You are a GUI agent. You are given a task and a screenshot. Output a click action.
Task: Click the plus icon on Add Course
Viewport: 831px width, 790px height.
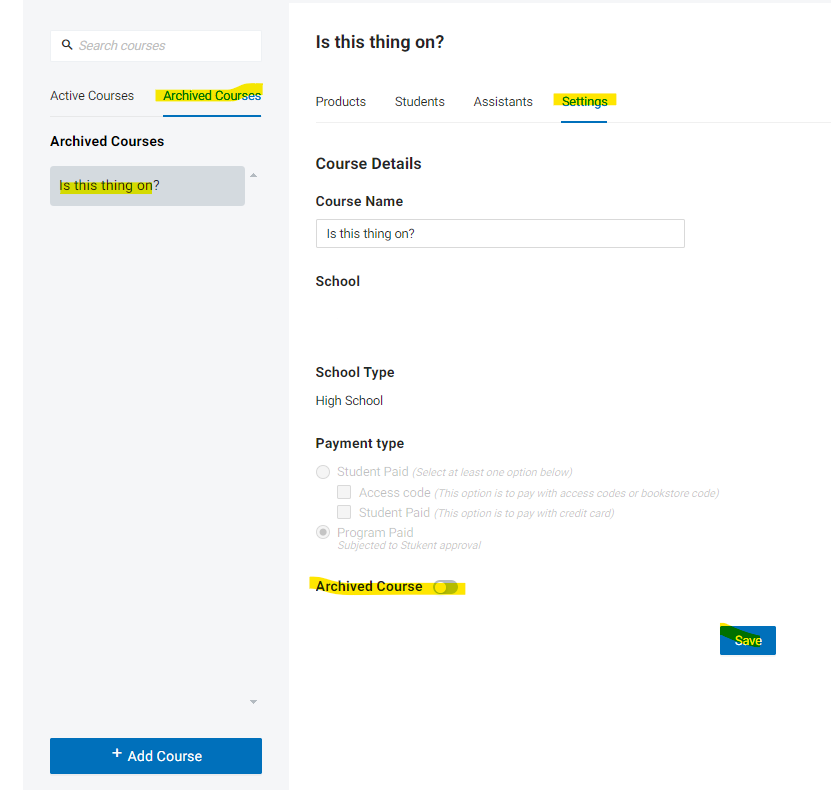[x=117, y=753]
